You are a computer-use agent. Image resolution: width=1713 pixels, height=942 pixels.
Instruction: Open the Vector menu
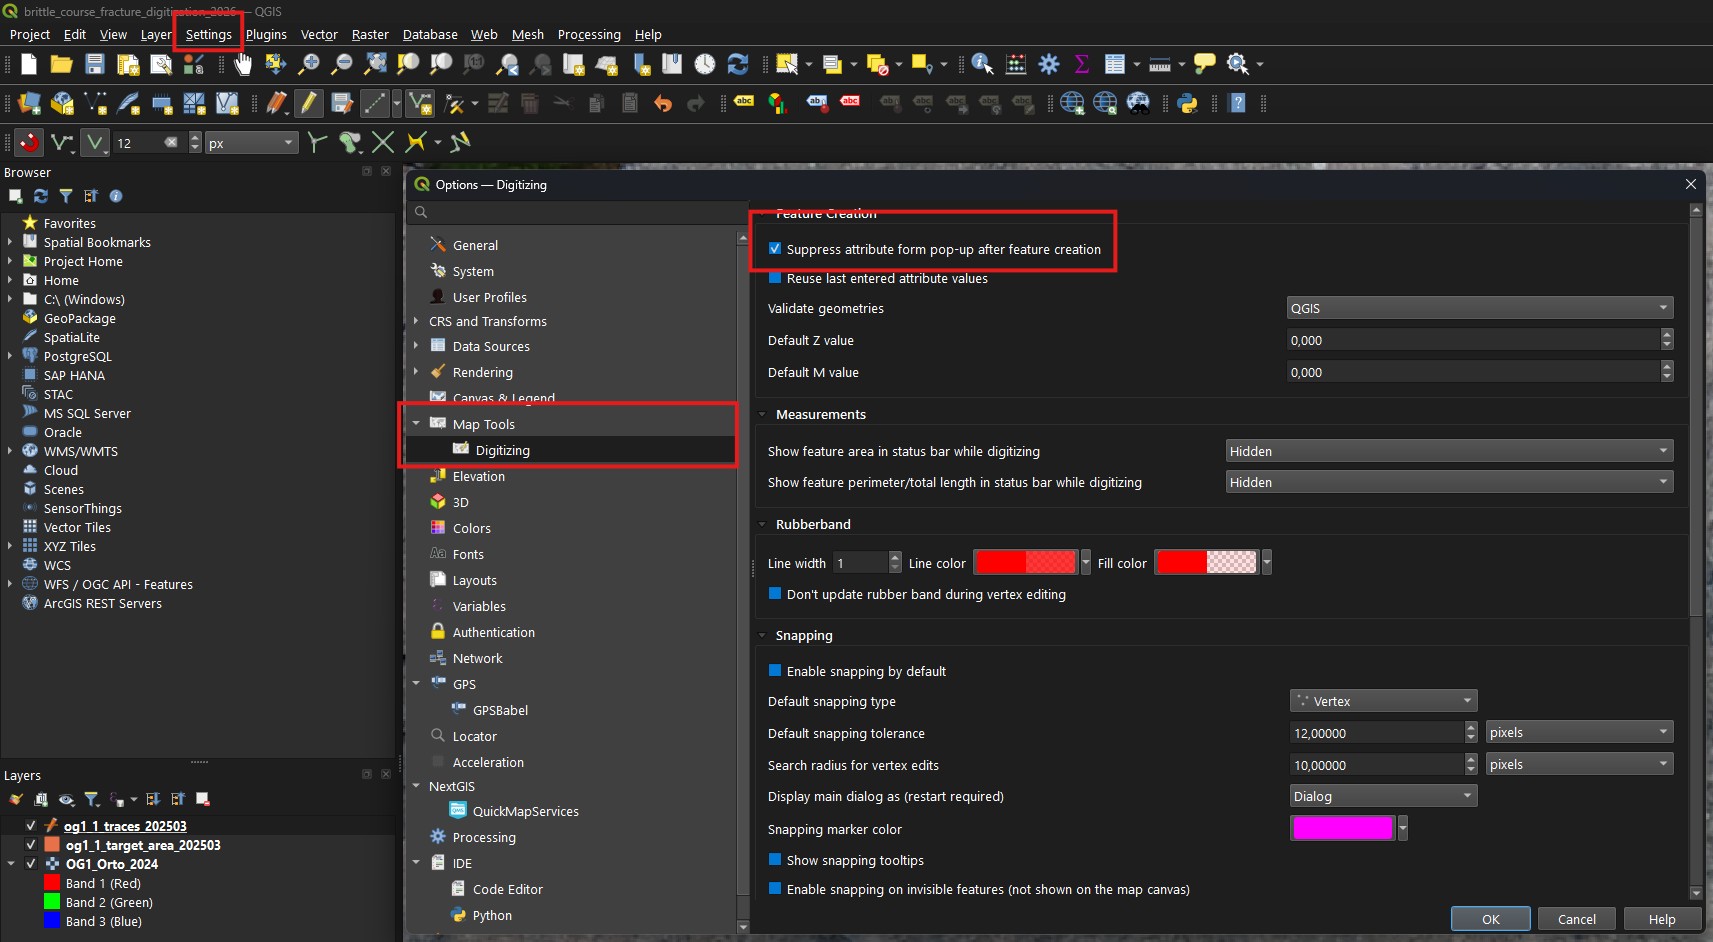pyautogui.click(x=319, y=34)
